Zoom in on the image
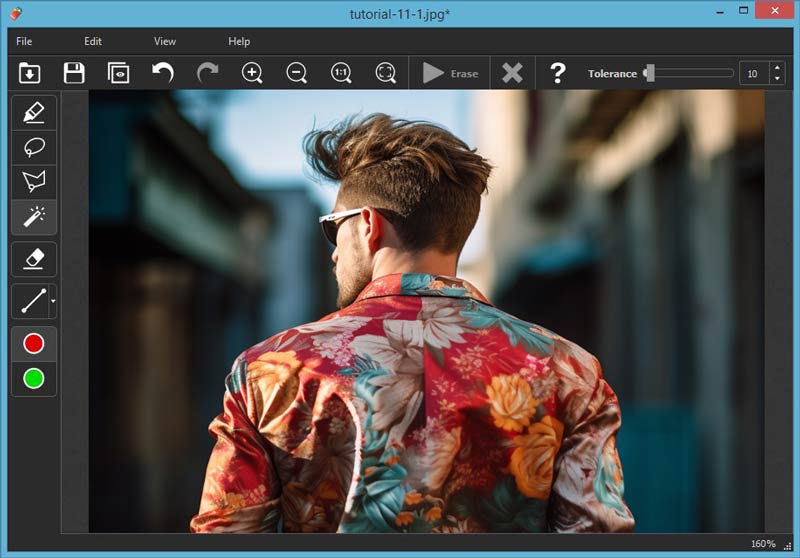800x558 pixels. click(x=252, y=73)
